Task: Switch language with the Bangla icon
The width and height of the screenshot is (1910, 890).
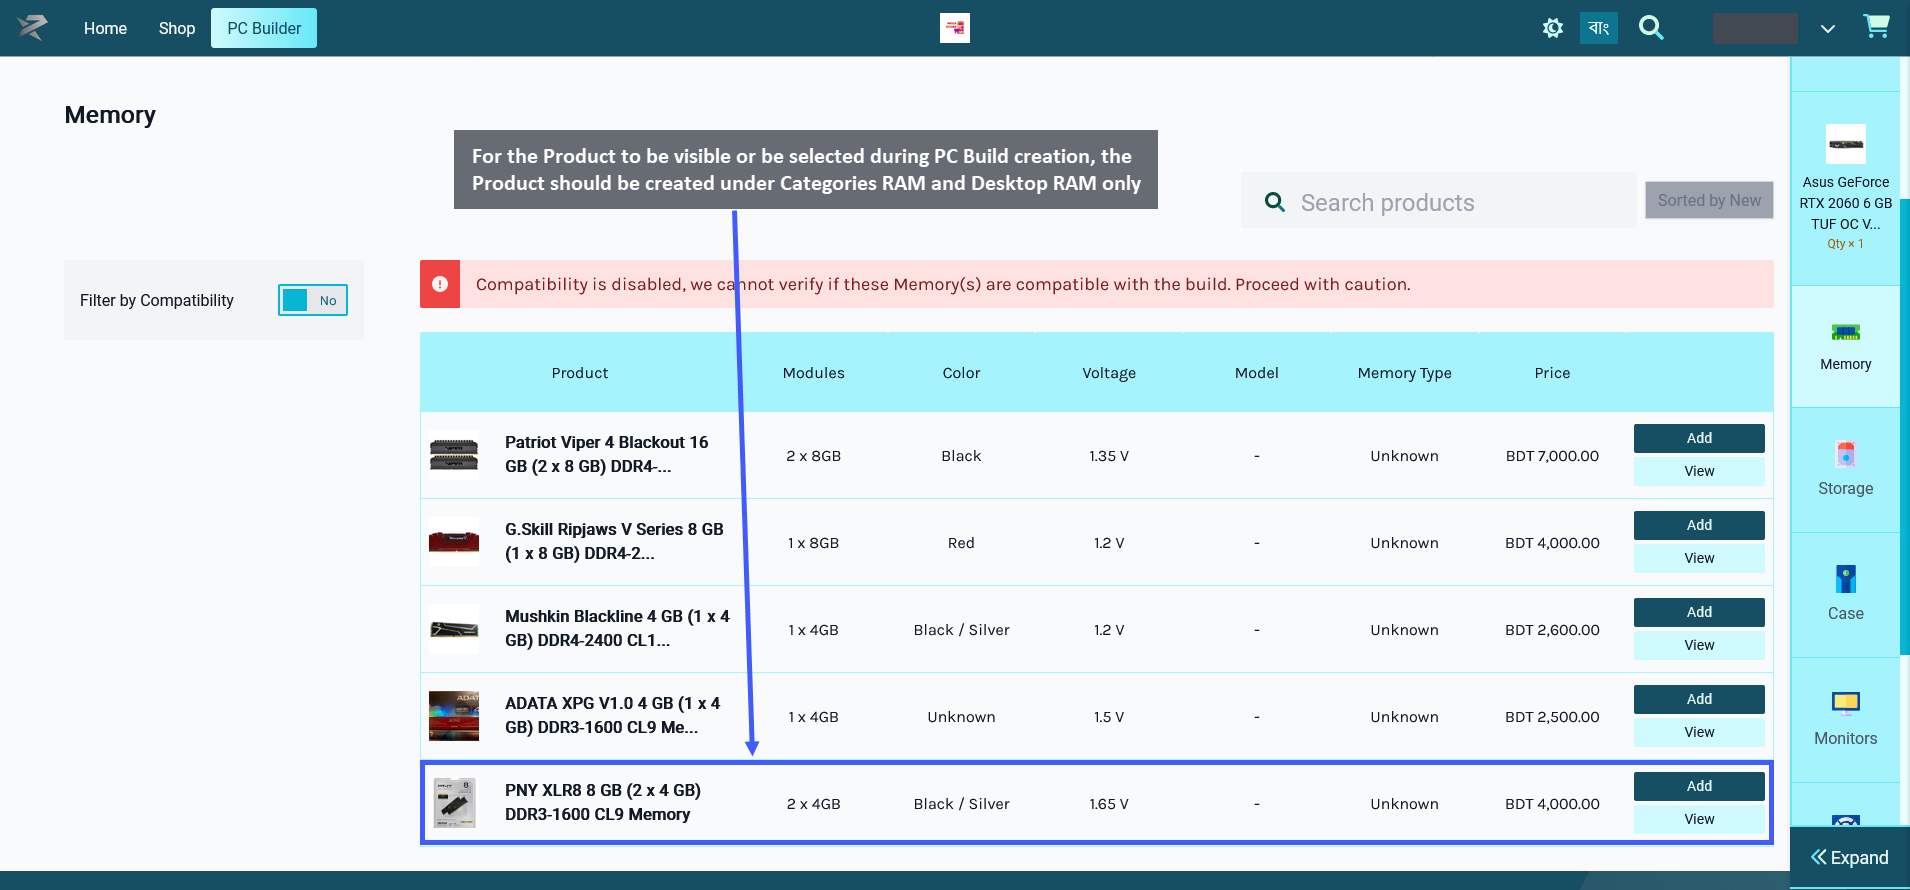Action: (x=1598, y=28)
